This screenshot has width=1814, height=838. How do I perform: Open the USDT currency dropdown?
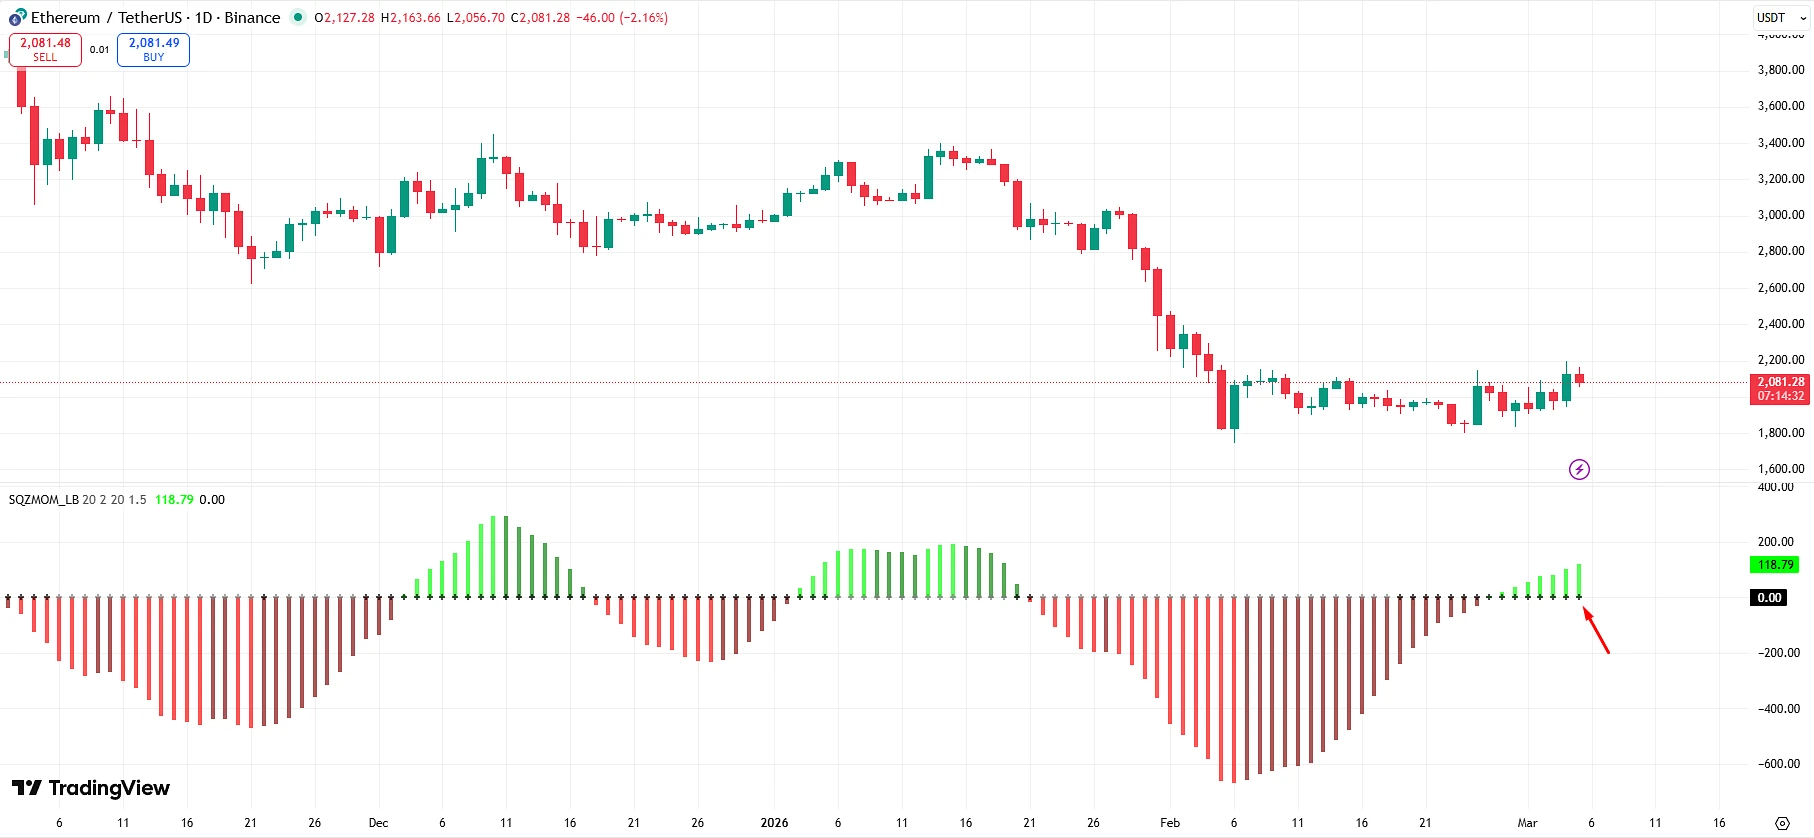pos(1781,18)
